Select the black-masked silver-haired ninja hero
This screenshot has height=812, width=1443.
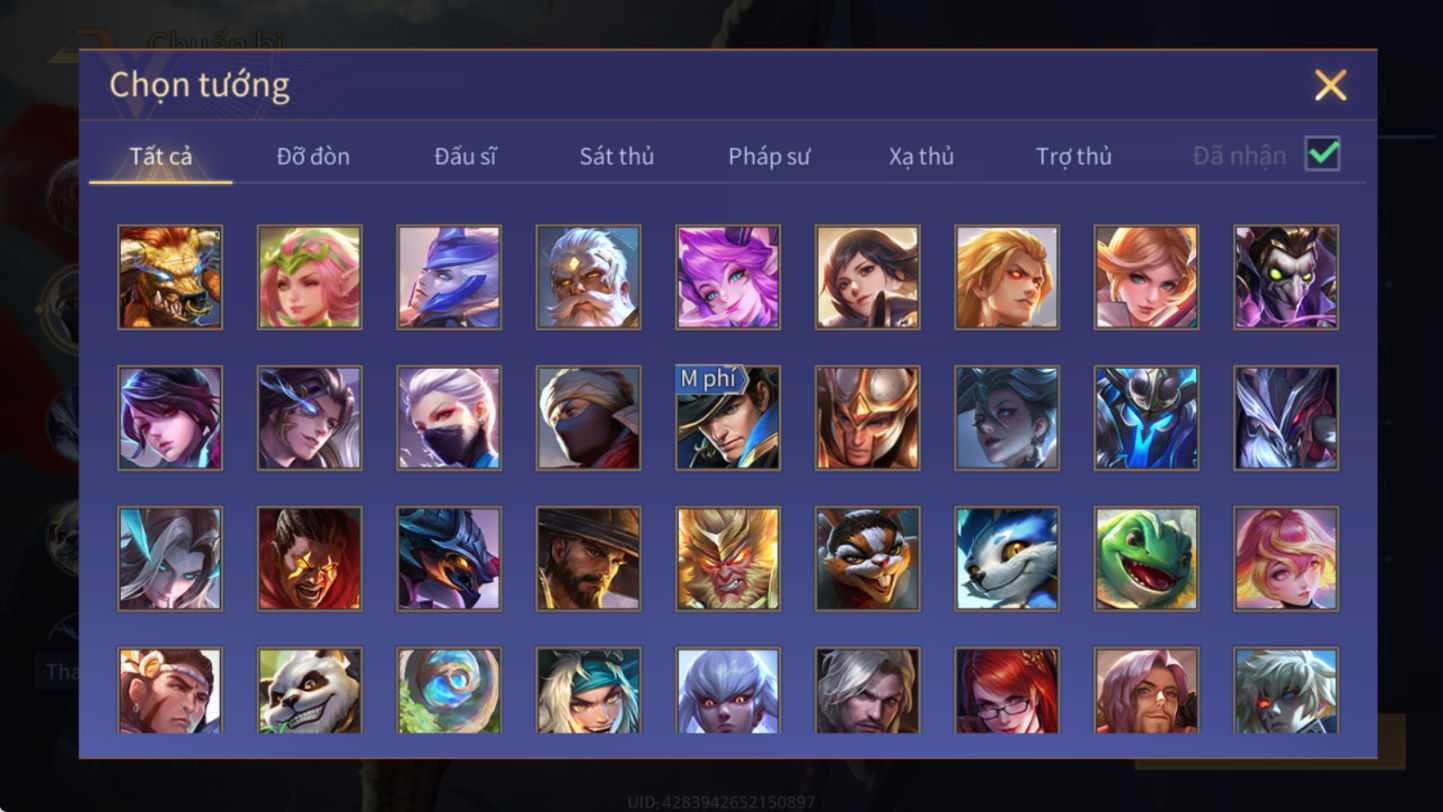pos(449,418)
